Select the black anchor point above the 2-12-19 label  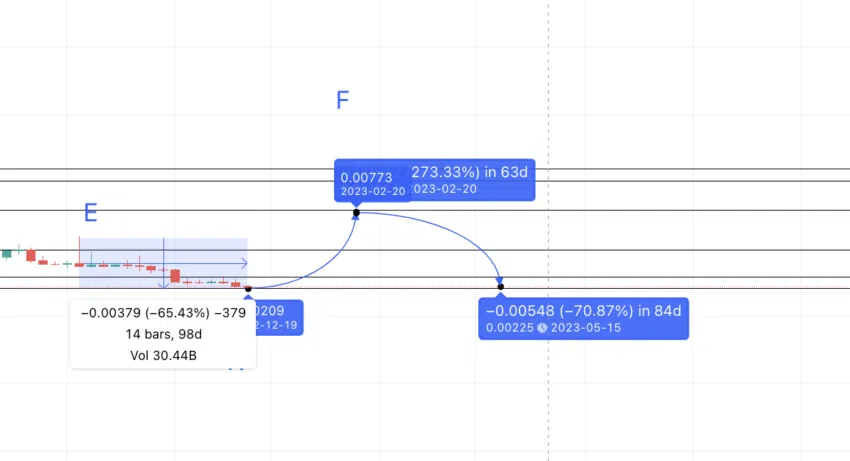[x=248, y=289]
